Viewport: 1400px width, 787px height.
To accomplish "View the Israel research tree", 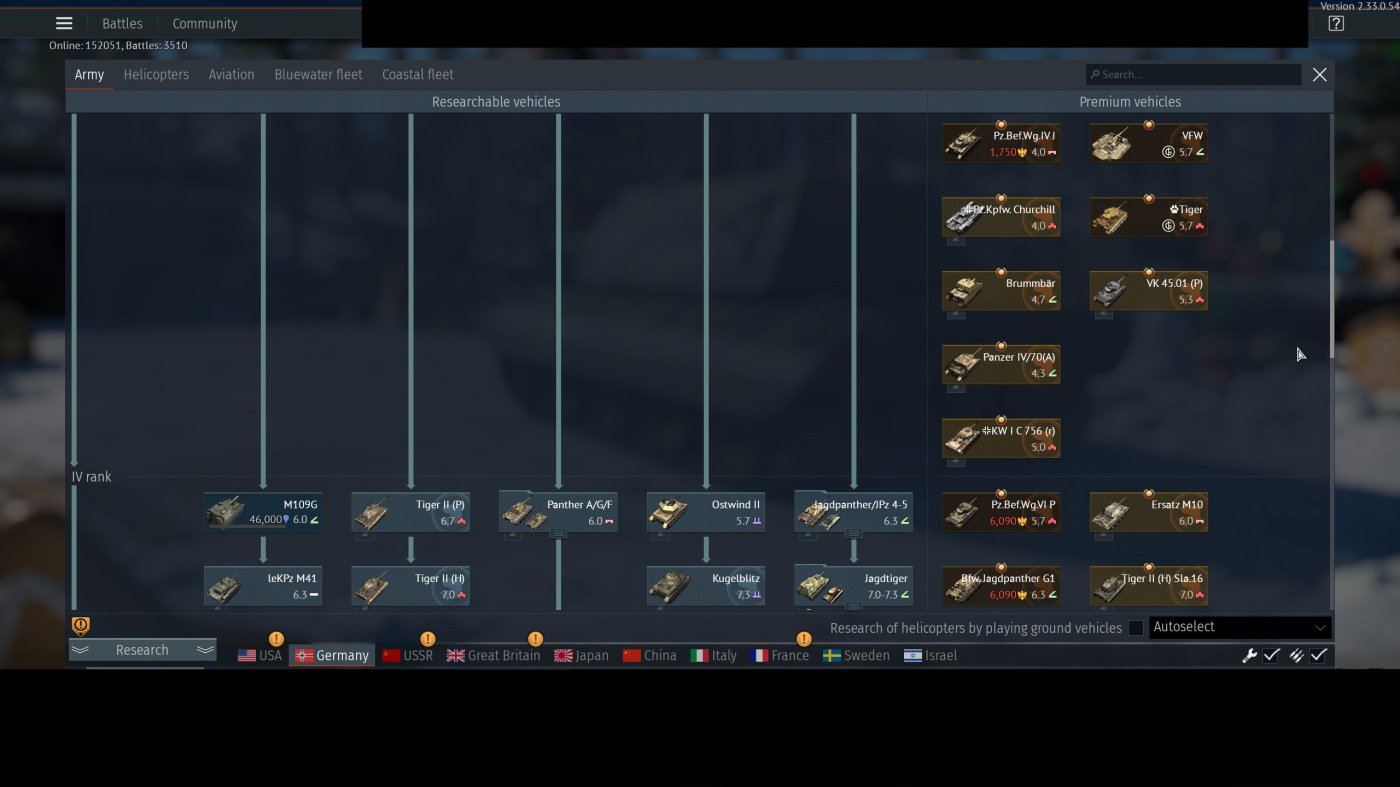I will coord(930,656).
